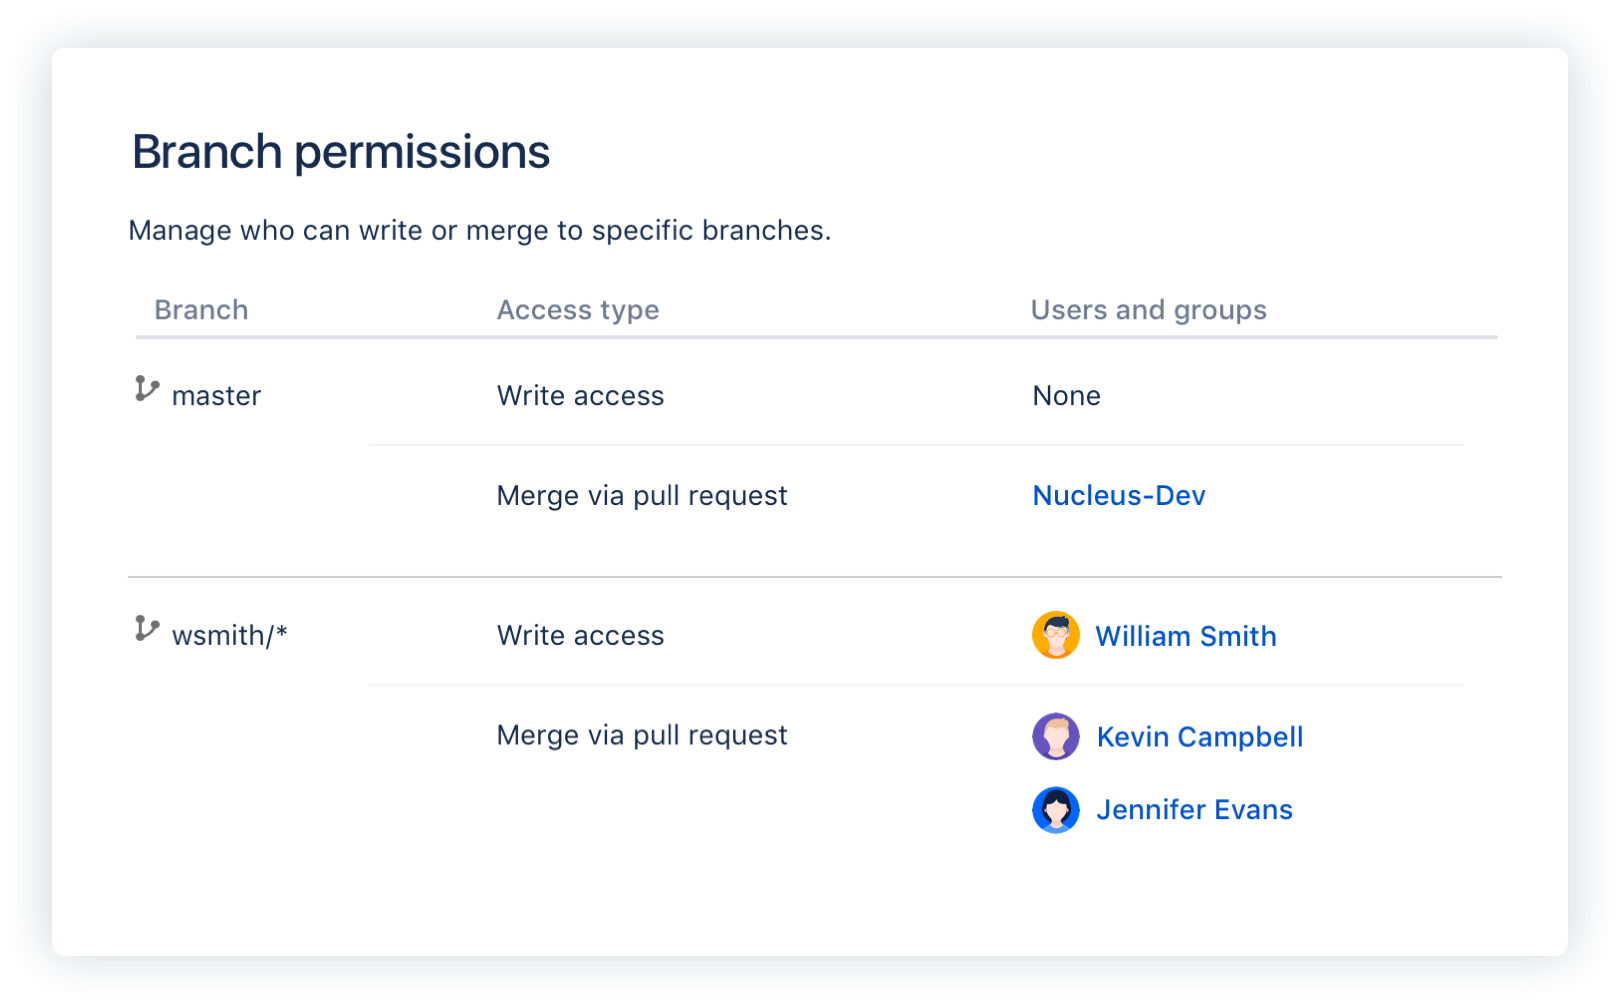Viewport: 1620px width, 1004px height.
Task: Click Jennifer Evans' blue avatar icon
Action: (1055, 809)
